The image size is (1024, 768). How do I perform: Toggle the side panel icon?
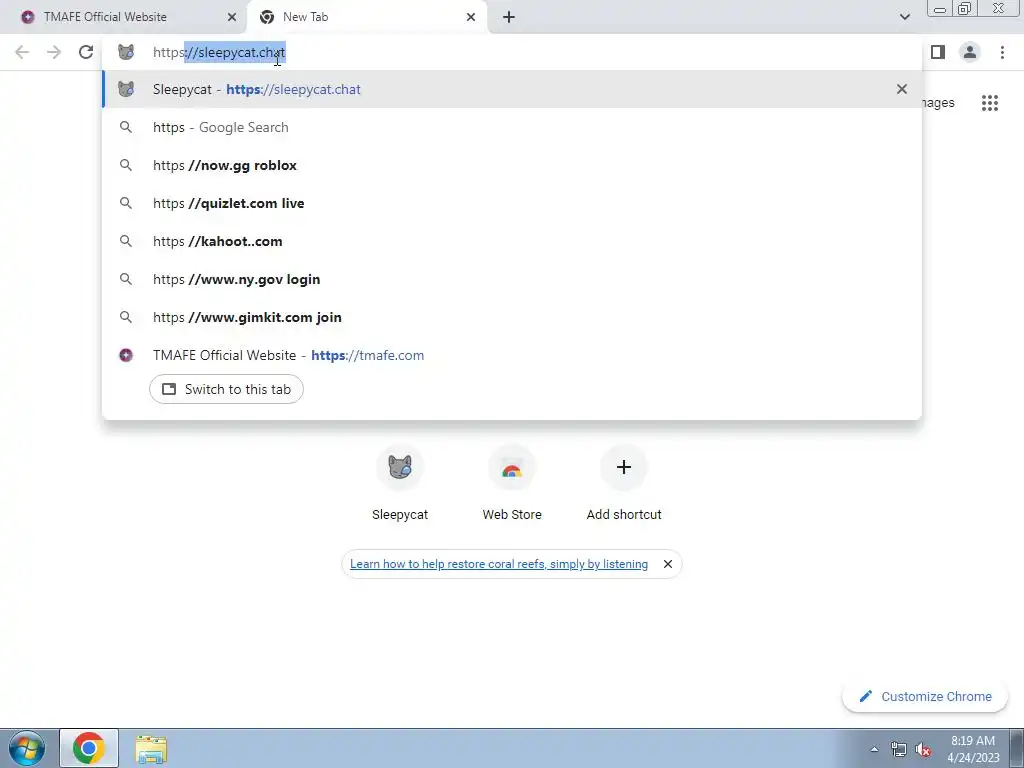click(x=938, y=52)
